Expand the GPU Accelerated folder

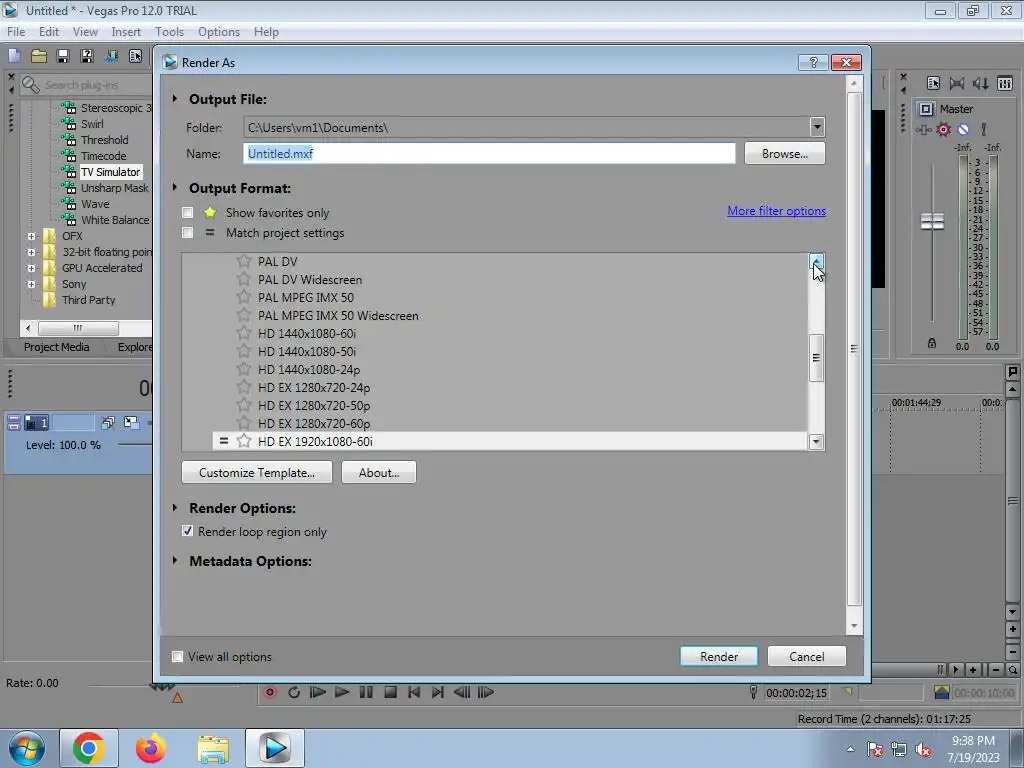pos(31,268)
